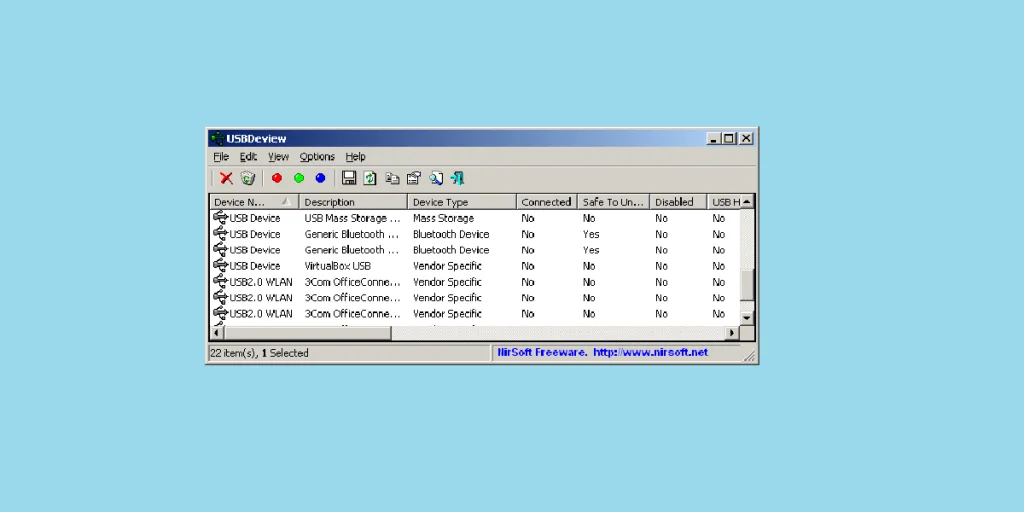This screenshot has height=512, width=1024.
Task: Sort by the Description column header
Action: (353, 202)
